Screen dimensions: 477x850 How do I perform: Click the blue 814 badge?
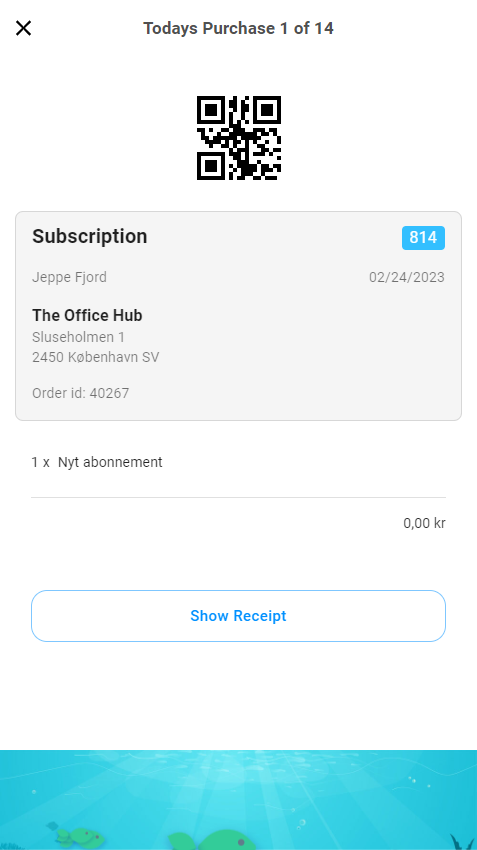point(423,238)
